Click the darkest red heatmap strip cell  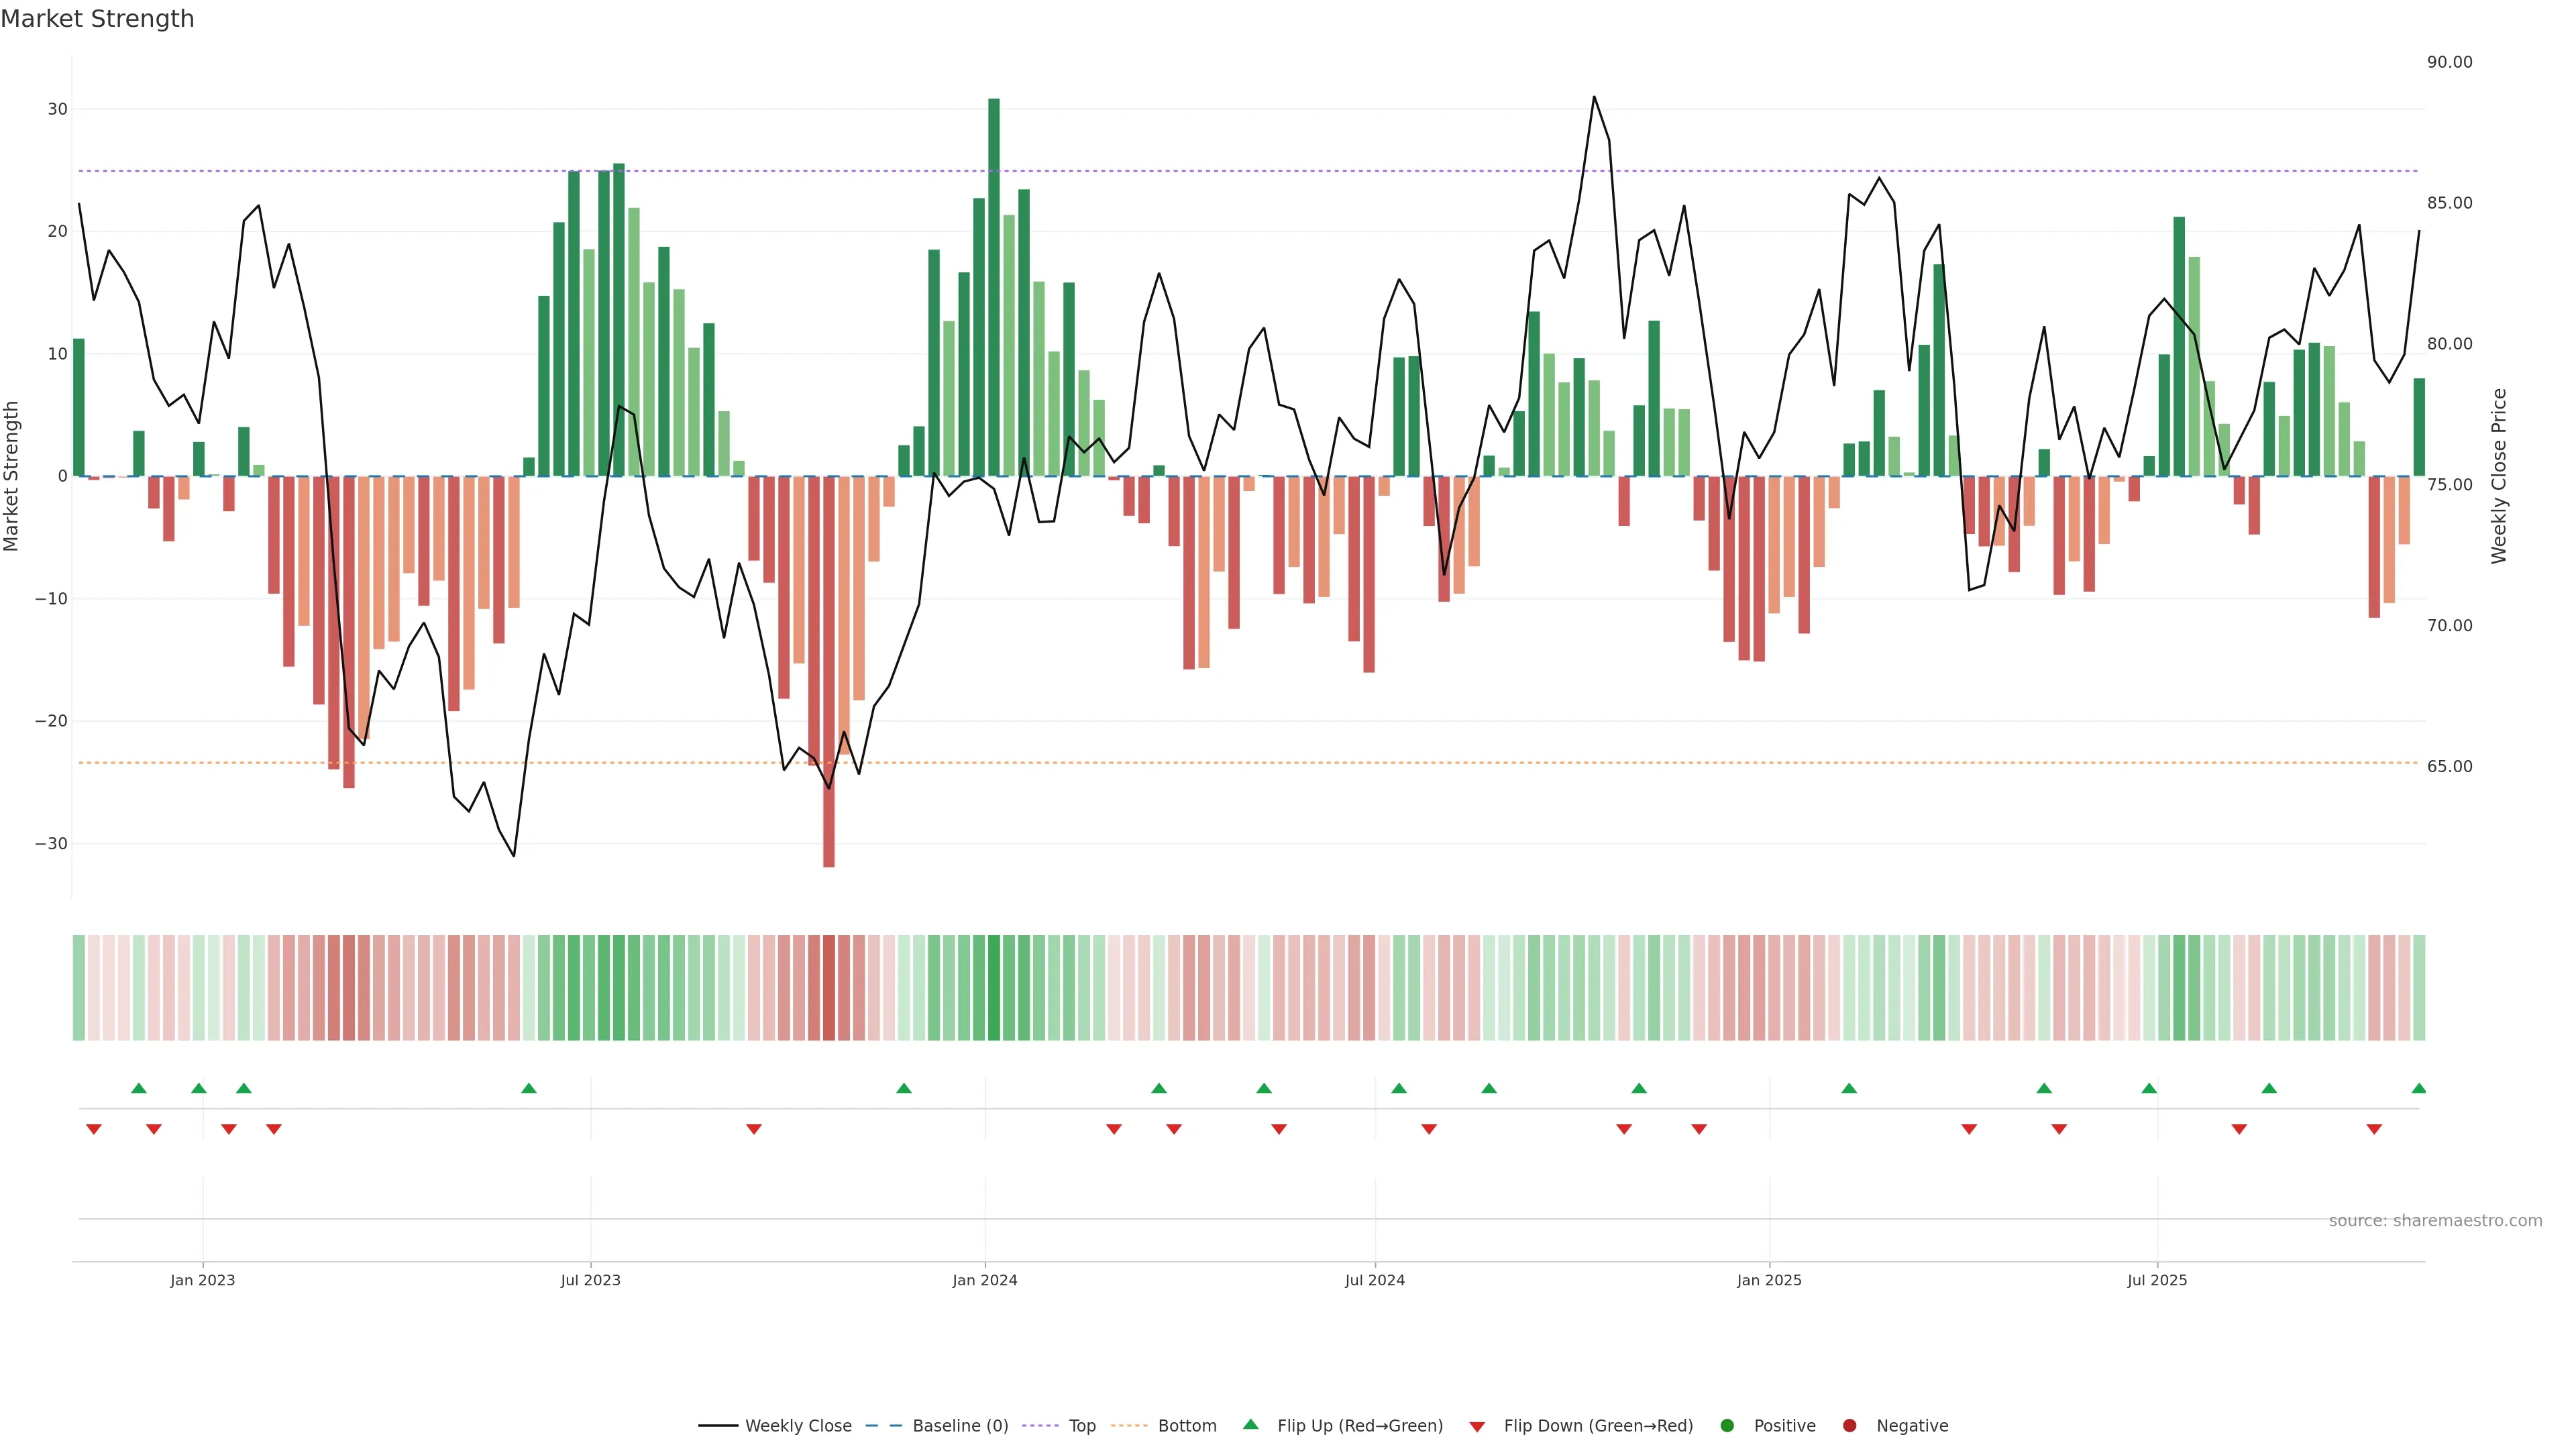point(829,987)
